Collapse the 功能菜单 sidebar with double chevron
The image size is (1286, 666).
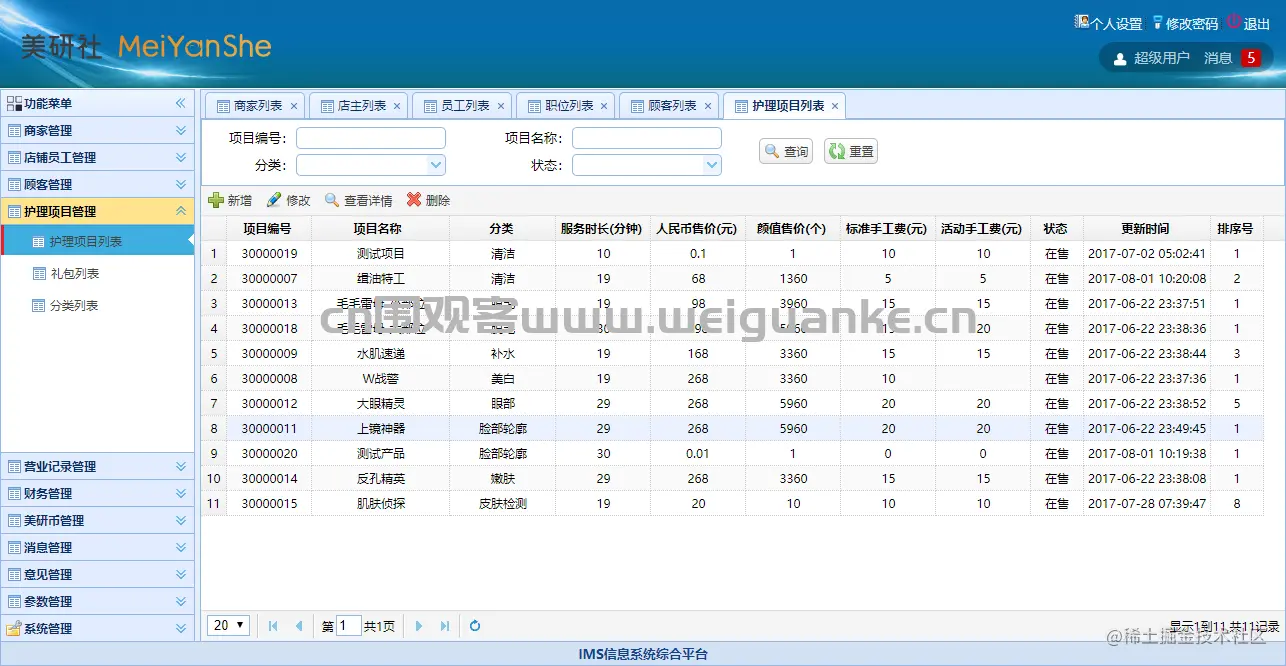click(x=181, y=103)
